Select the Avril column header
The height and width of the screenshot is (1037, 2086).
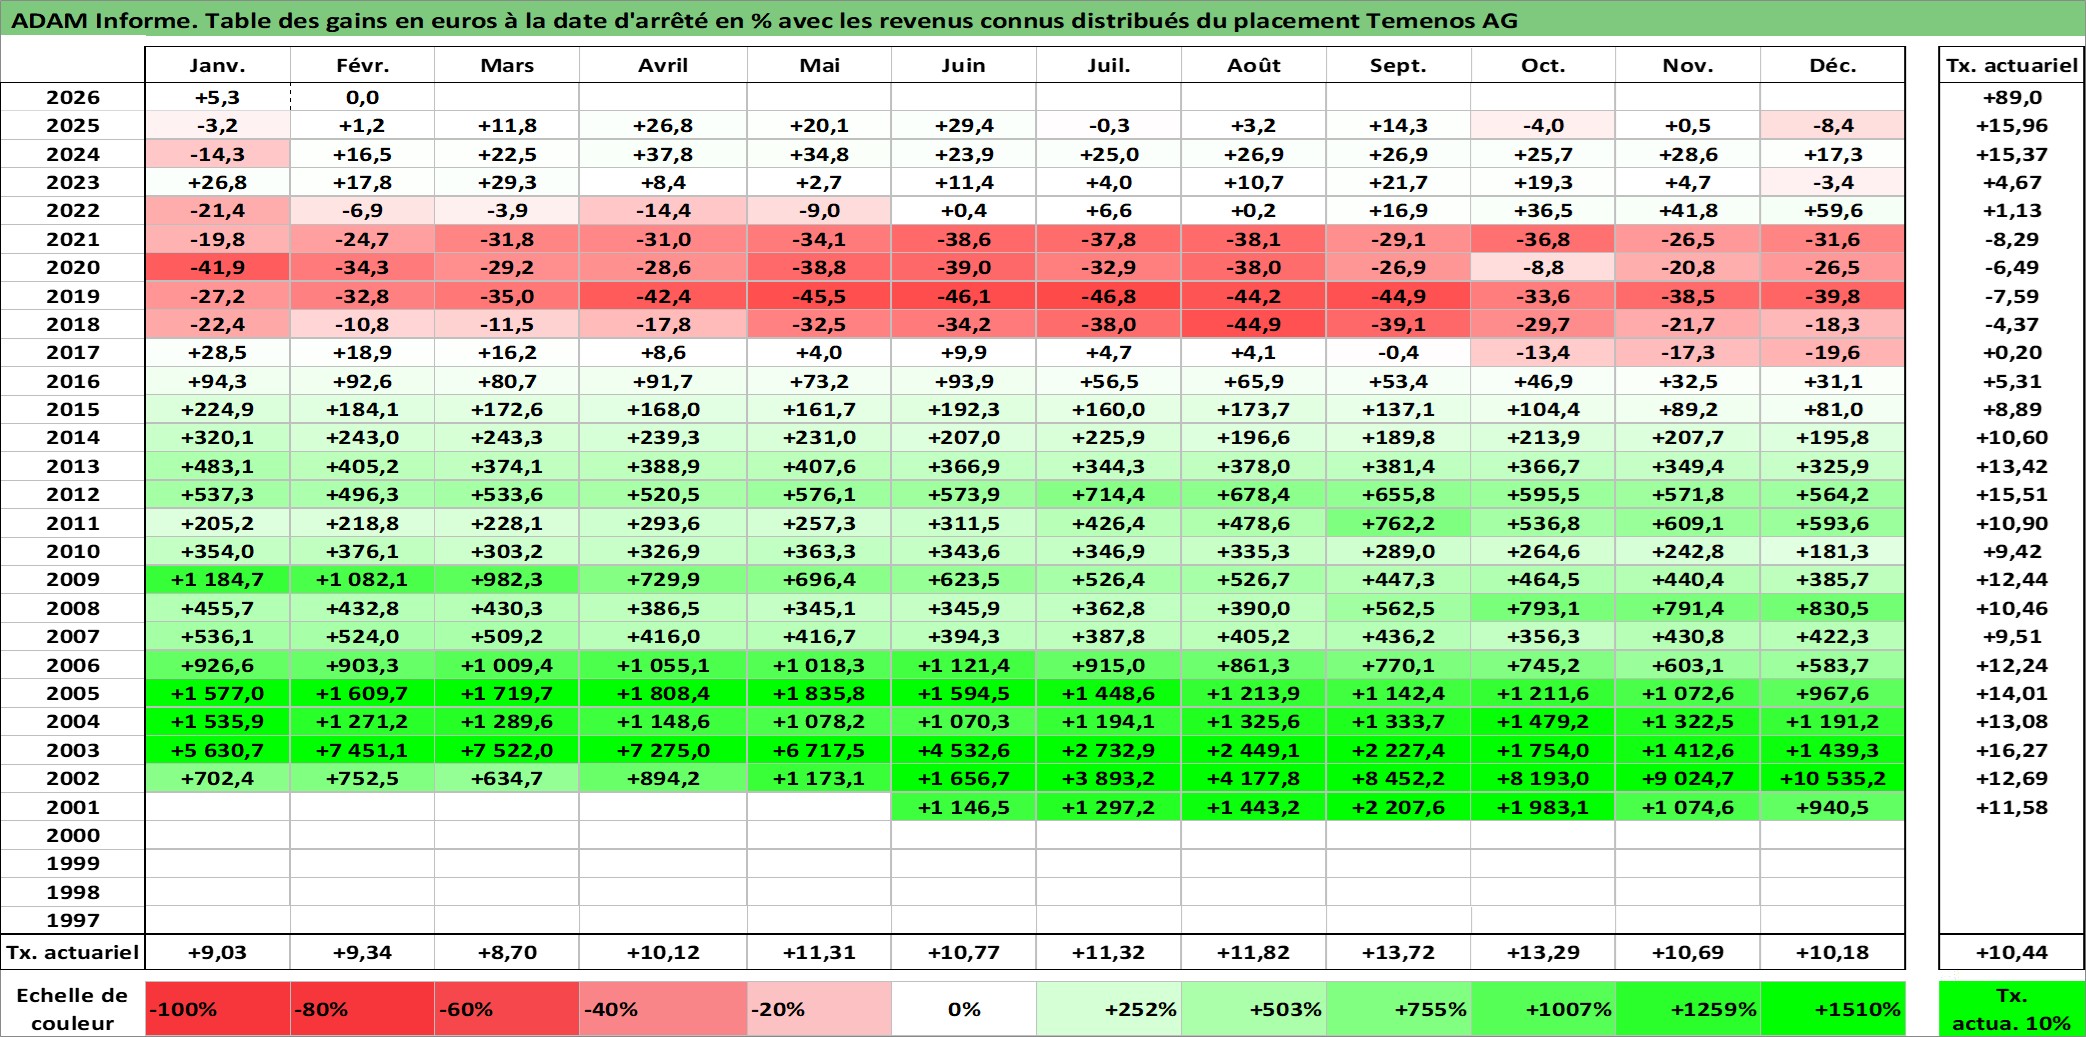[663, 65]
